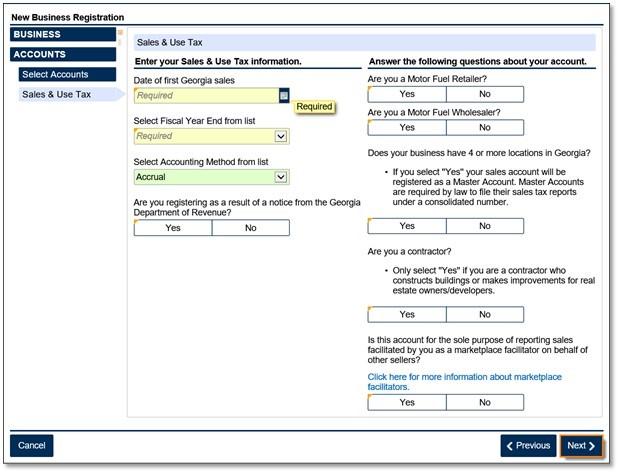Open the Accounting Method dropdown
The image size is (619, 473).
coord(281,177)
